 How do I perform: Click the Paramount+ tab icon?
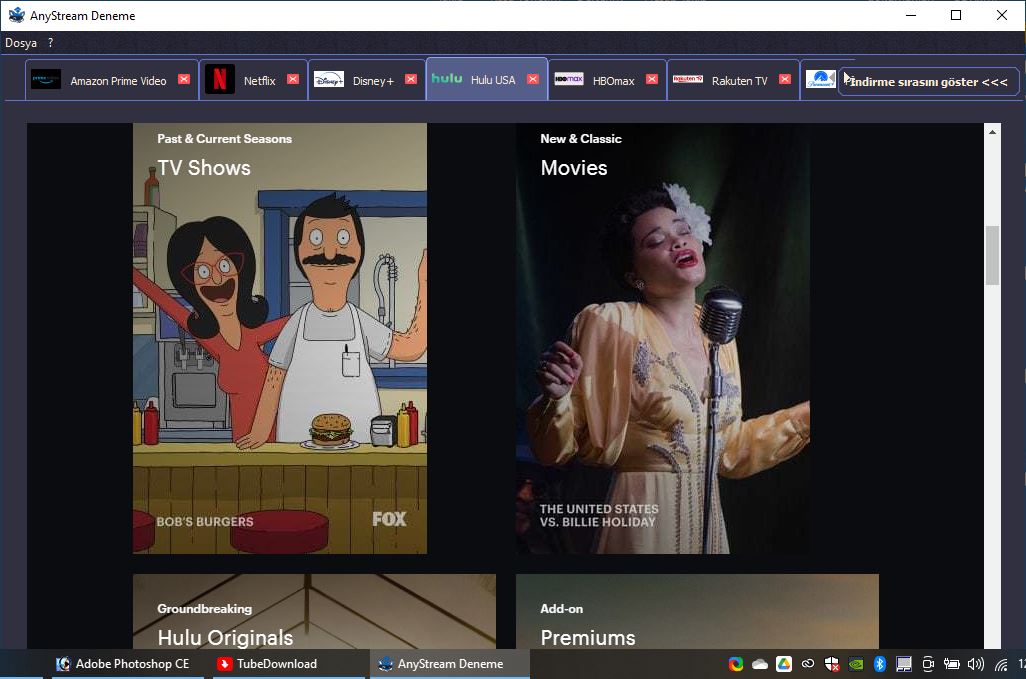(820, 79)
